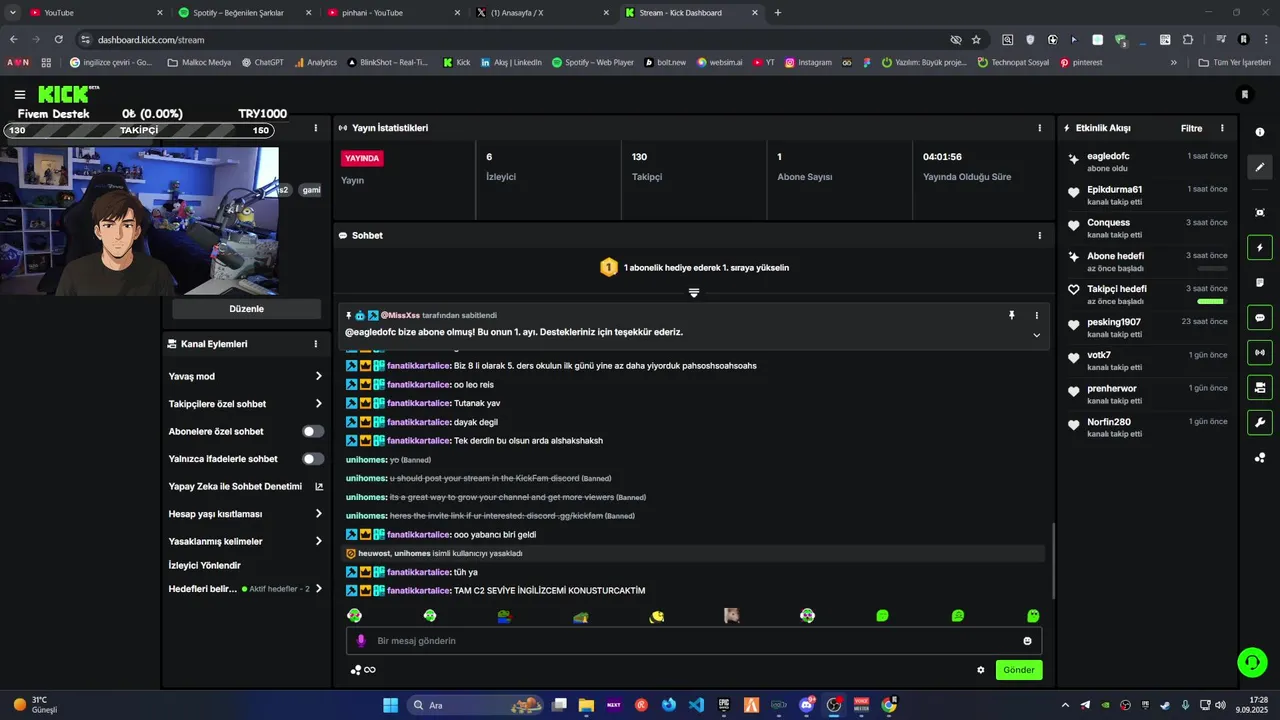Open Yayın İstatistikleri three-dot menu
This screenshot has height=720, width=1280.
1039,128
